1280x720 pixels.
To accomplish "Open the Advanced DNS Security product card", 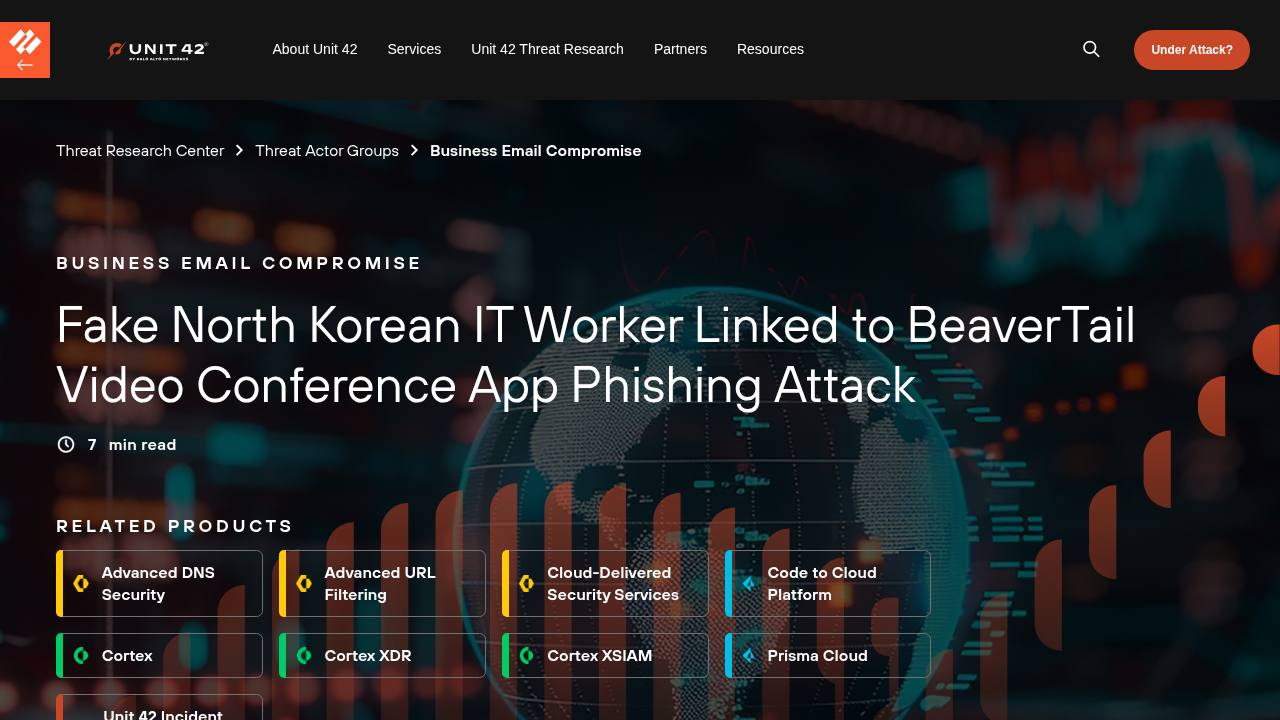I will (x=159, y=584).
